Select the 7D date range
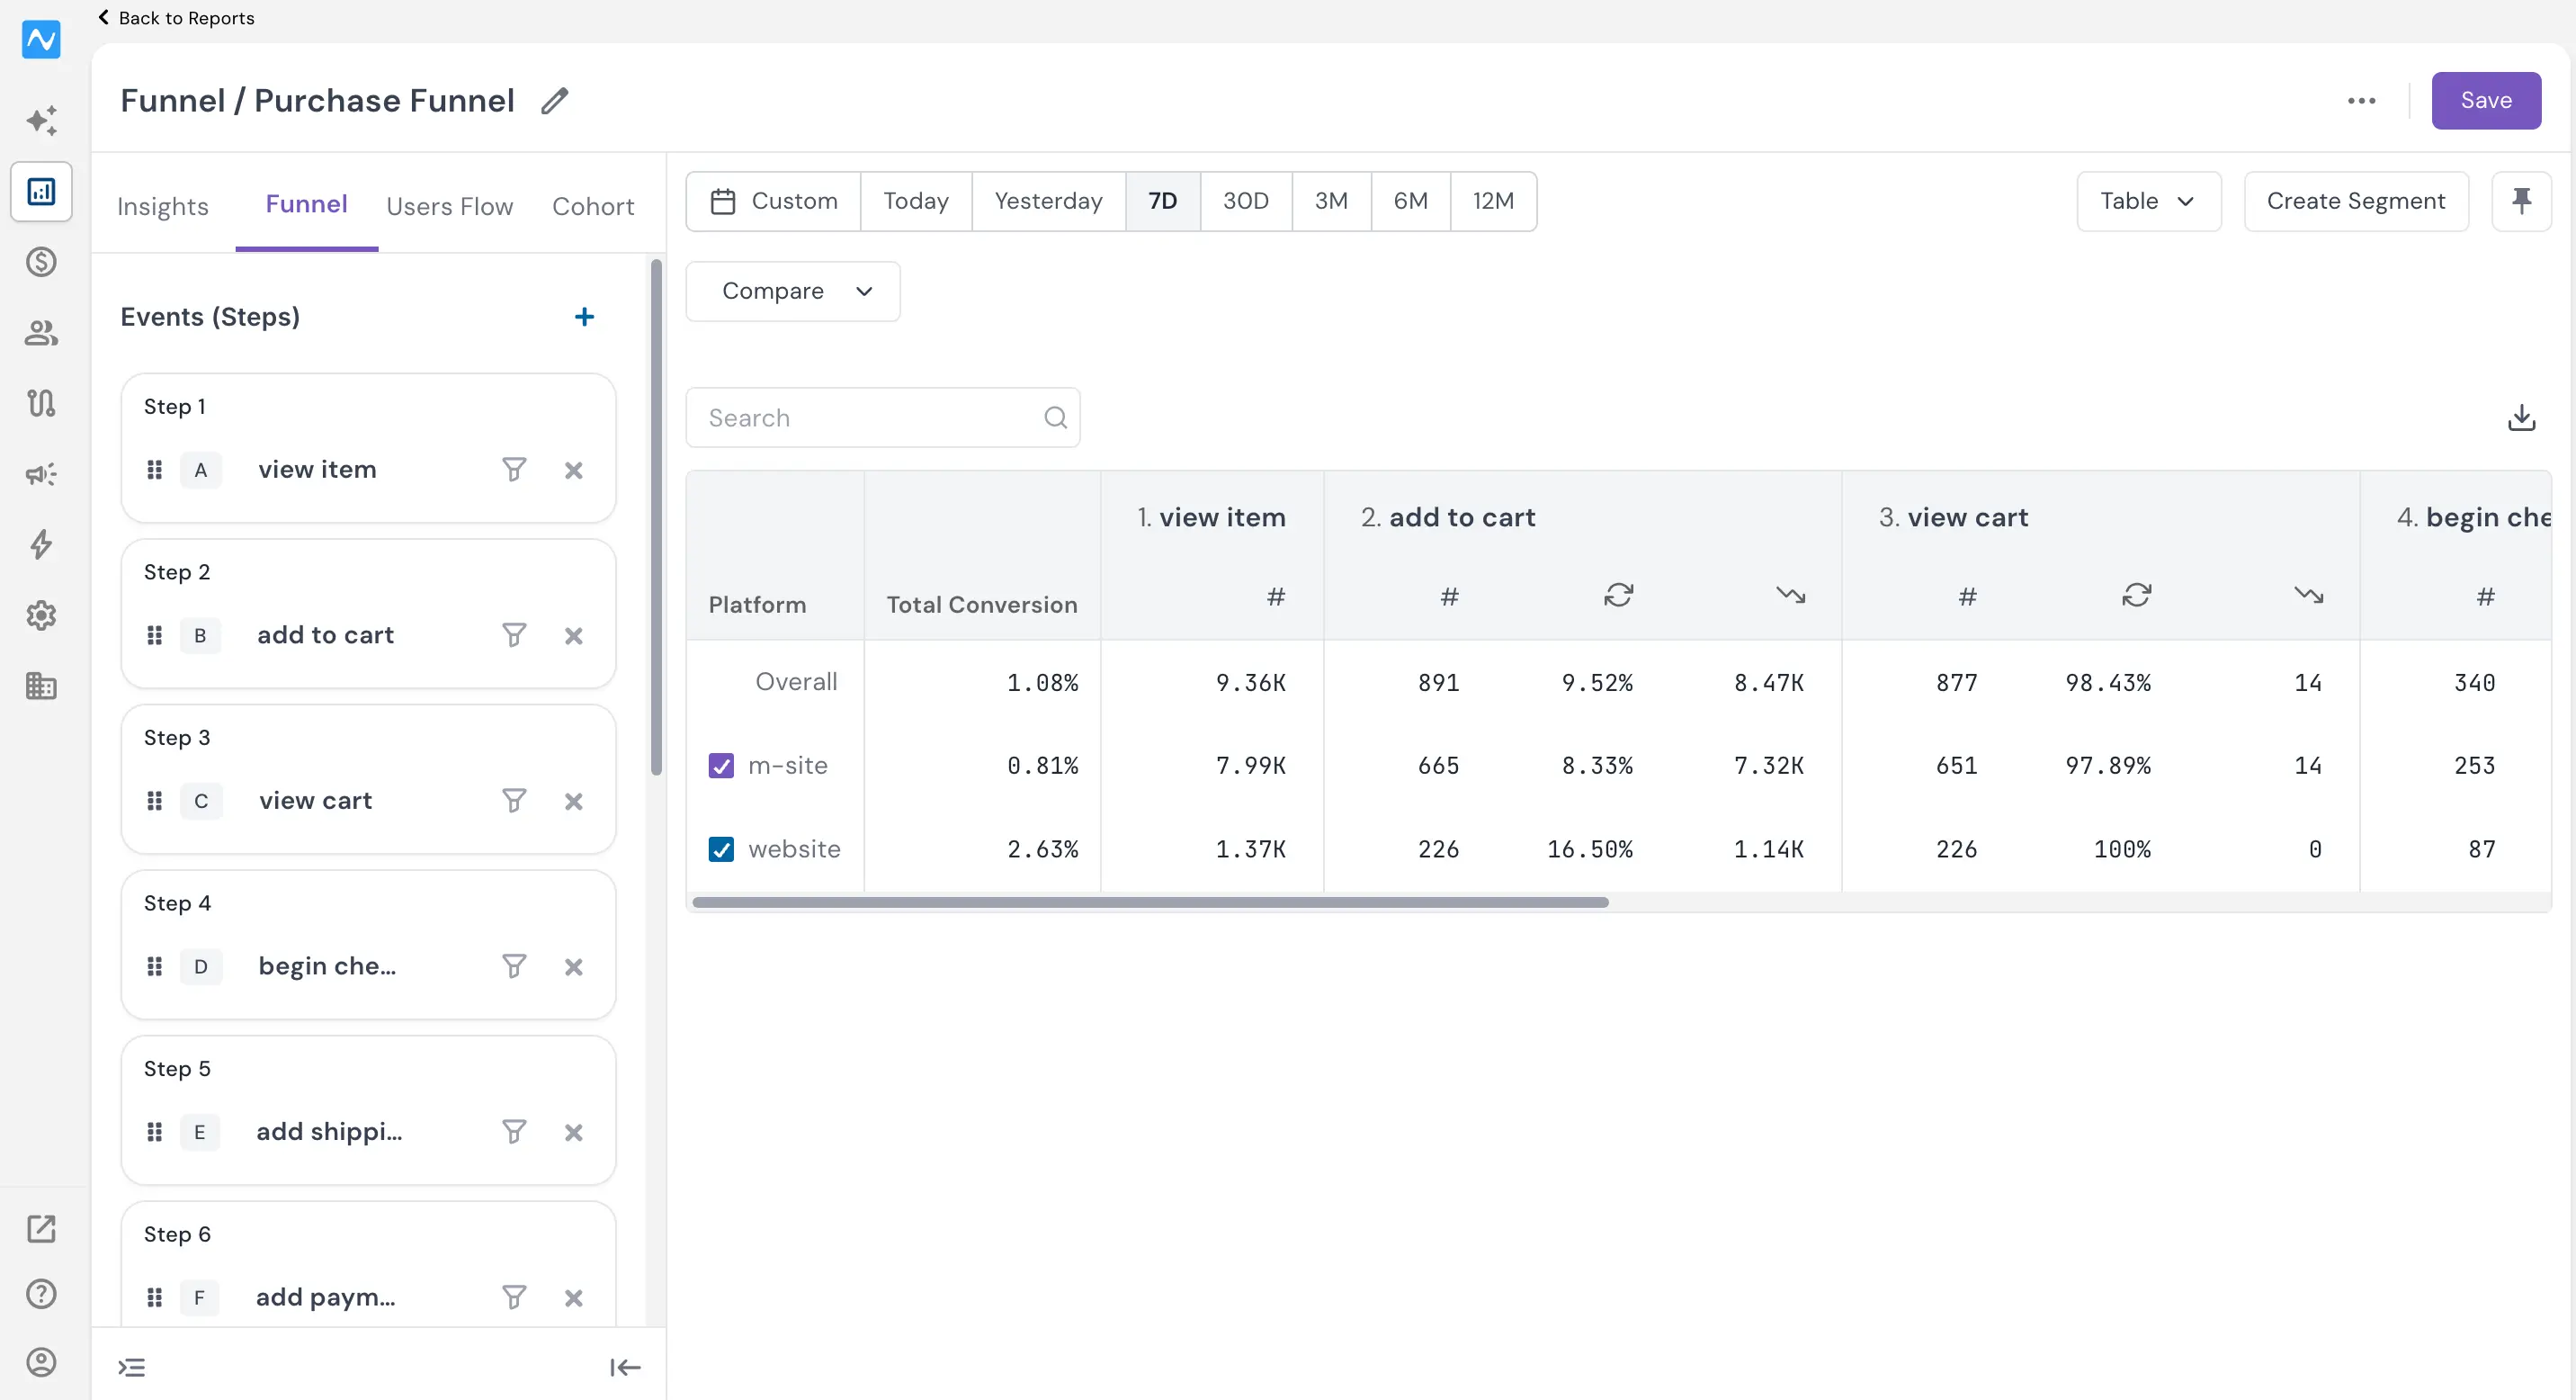 1163,201
